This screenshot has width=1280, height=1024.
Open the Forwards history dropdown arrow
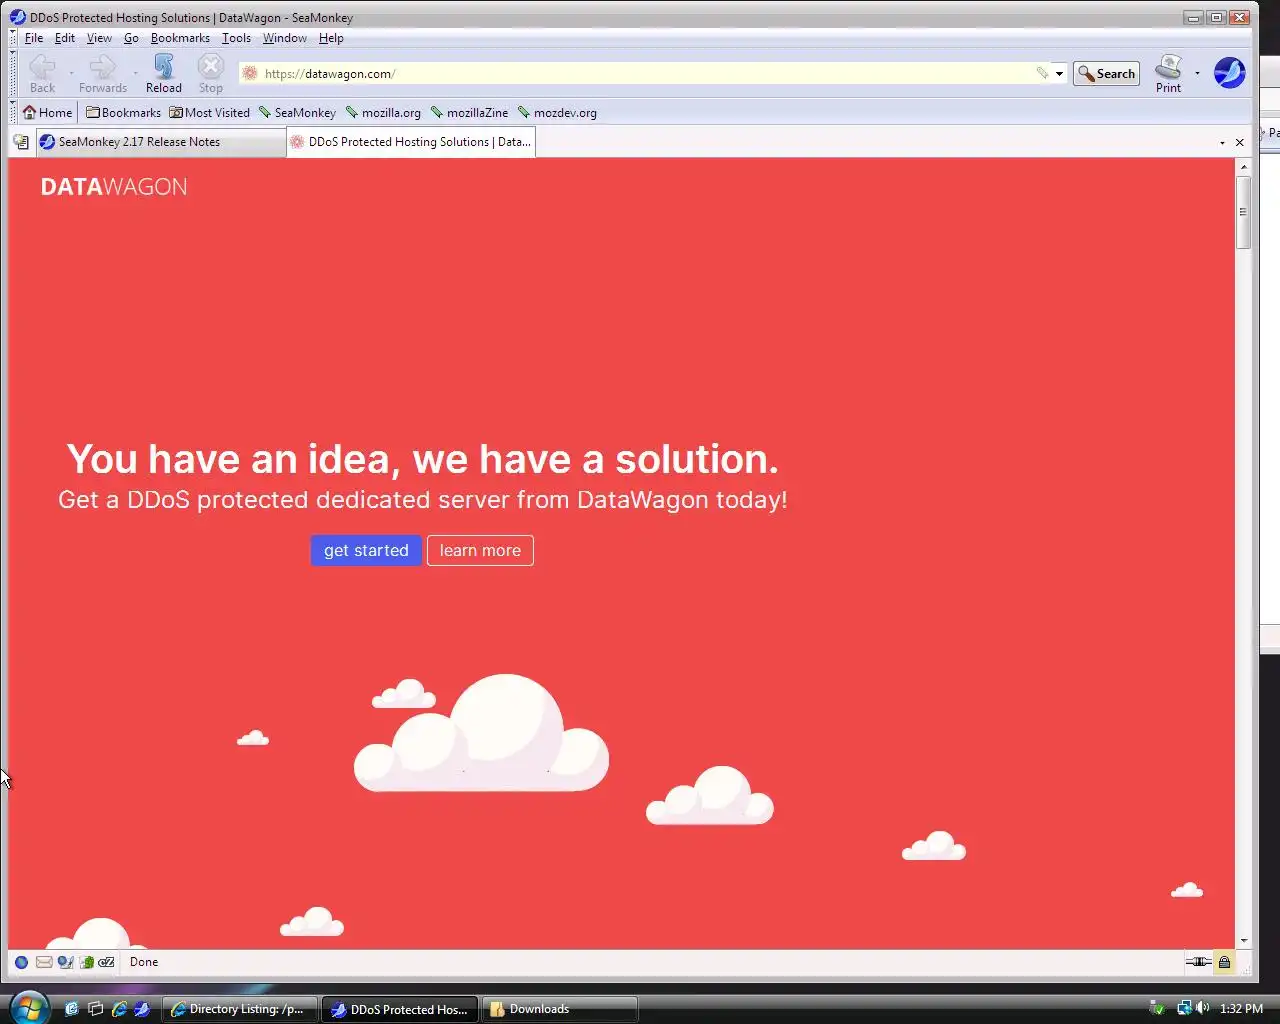pos(135,73)
